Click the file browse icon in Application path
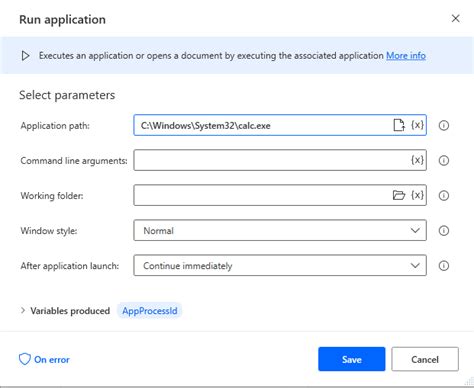 (399, 125)
